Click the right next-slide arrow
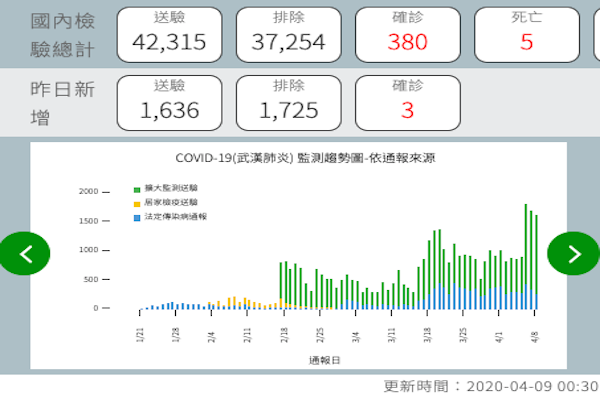 [574, 253]
